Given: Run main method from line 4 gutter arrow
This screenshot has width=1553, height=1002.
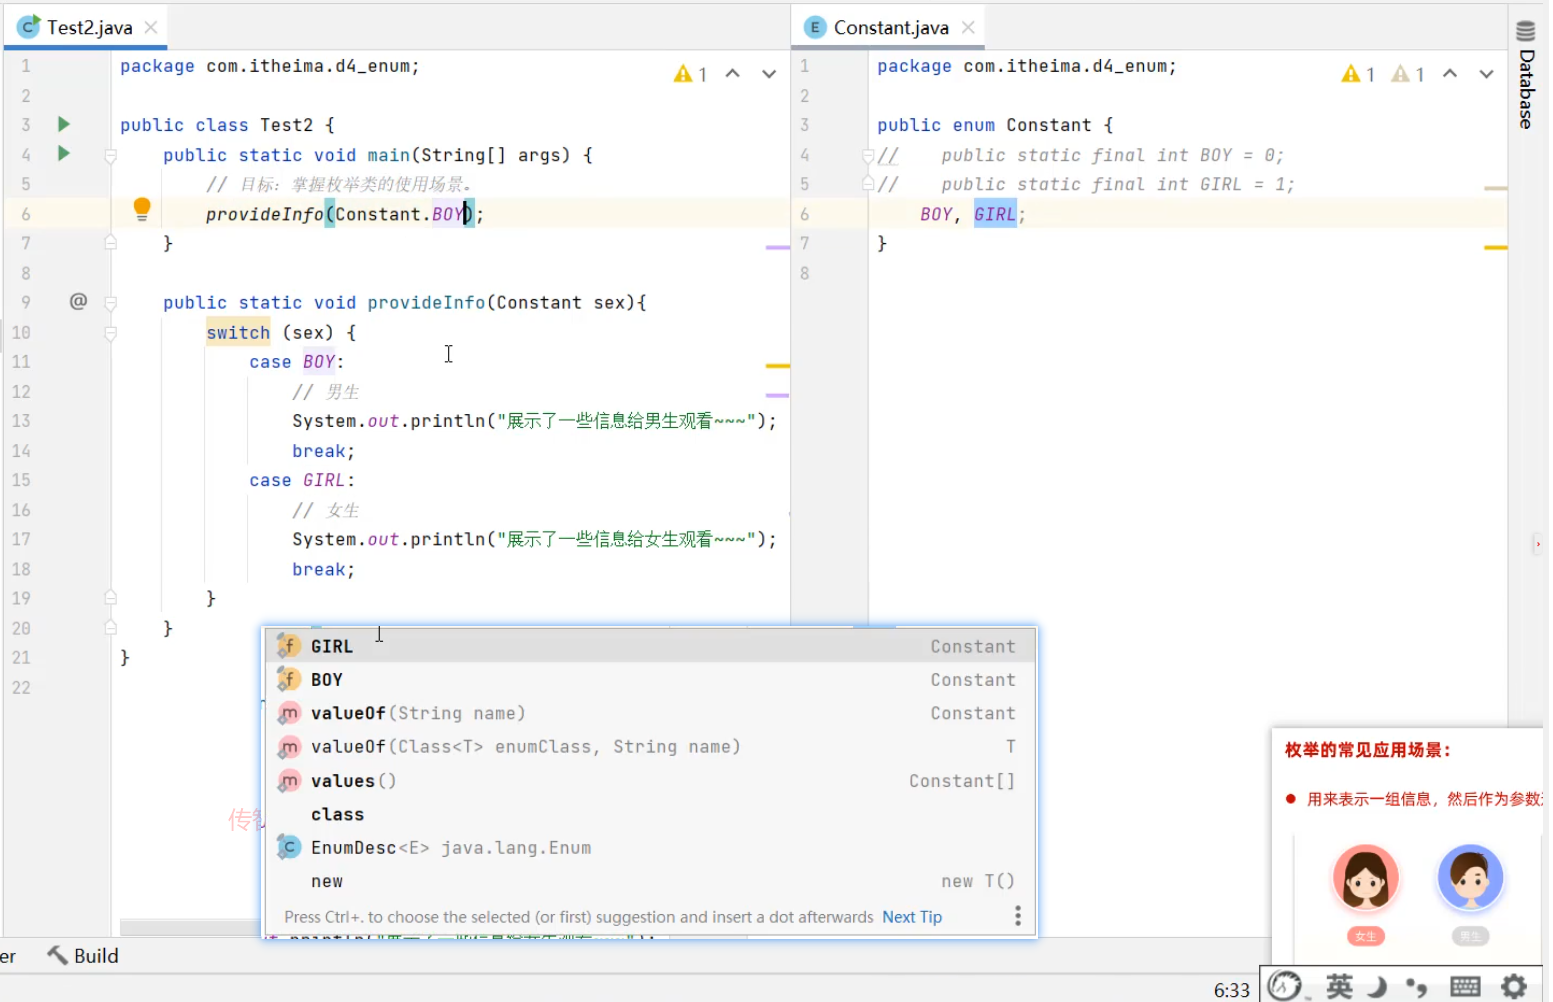Looking at the screenshot, I should pyautogui.click(x=64, y=153).
